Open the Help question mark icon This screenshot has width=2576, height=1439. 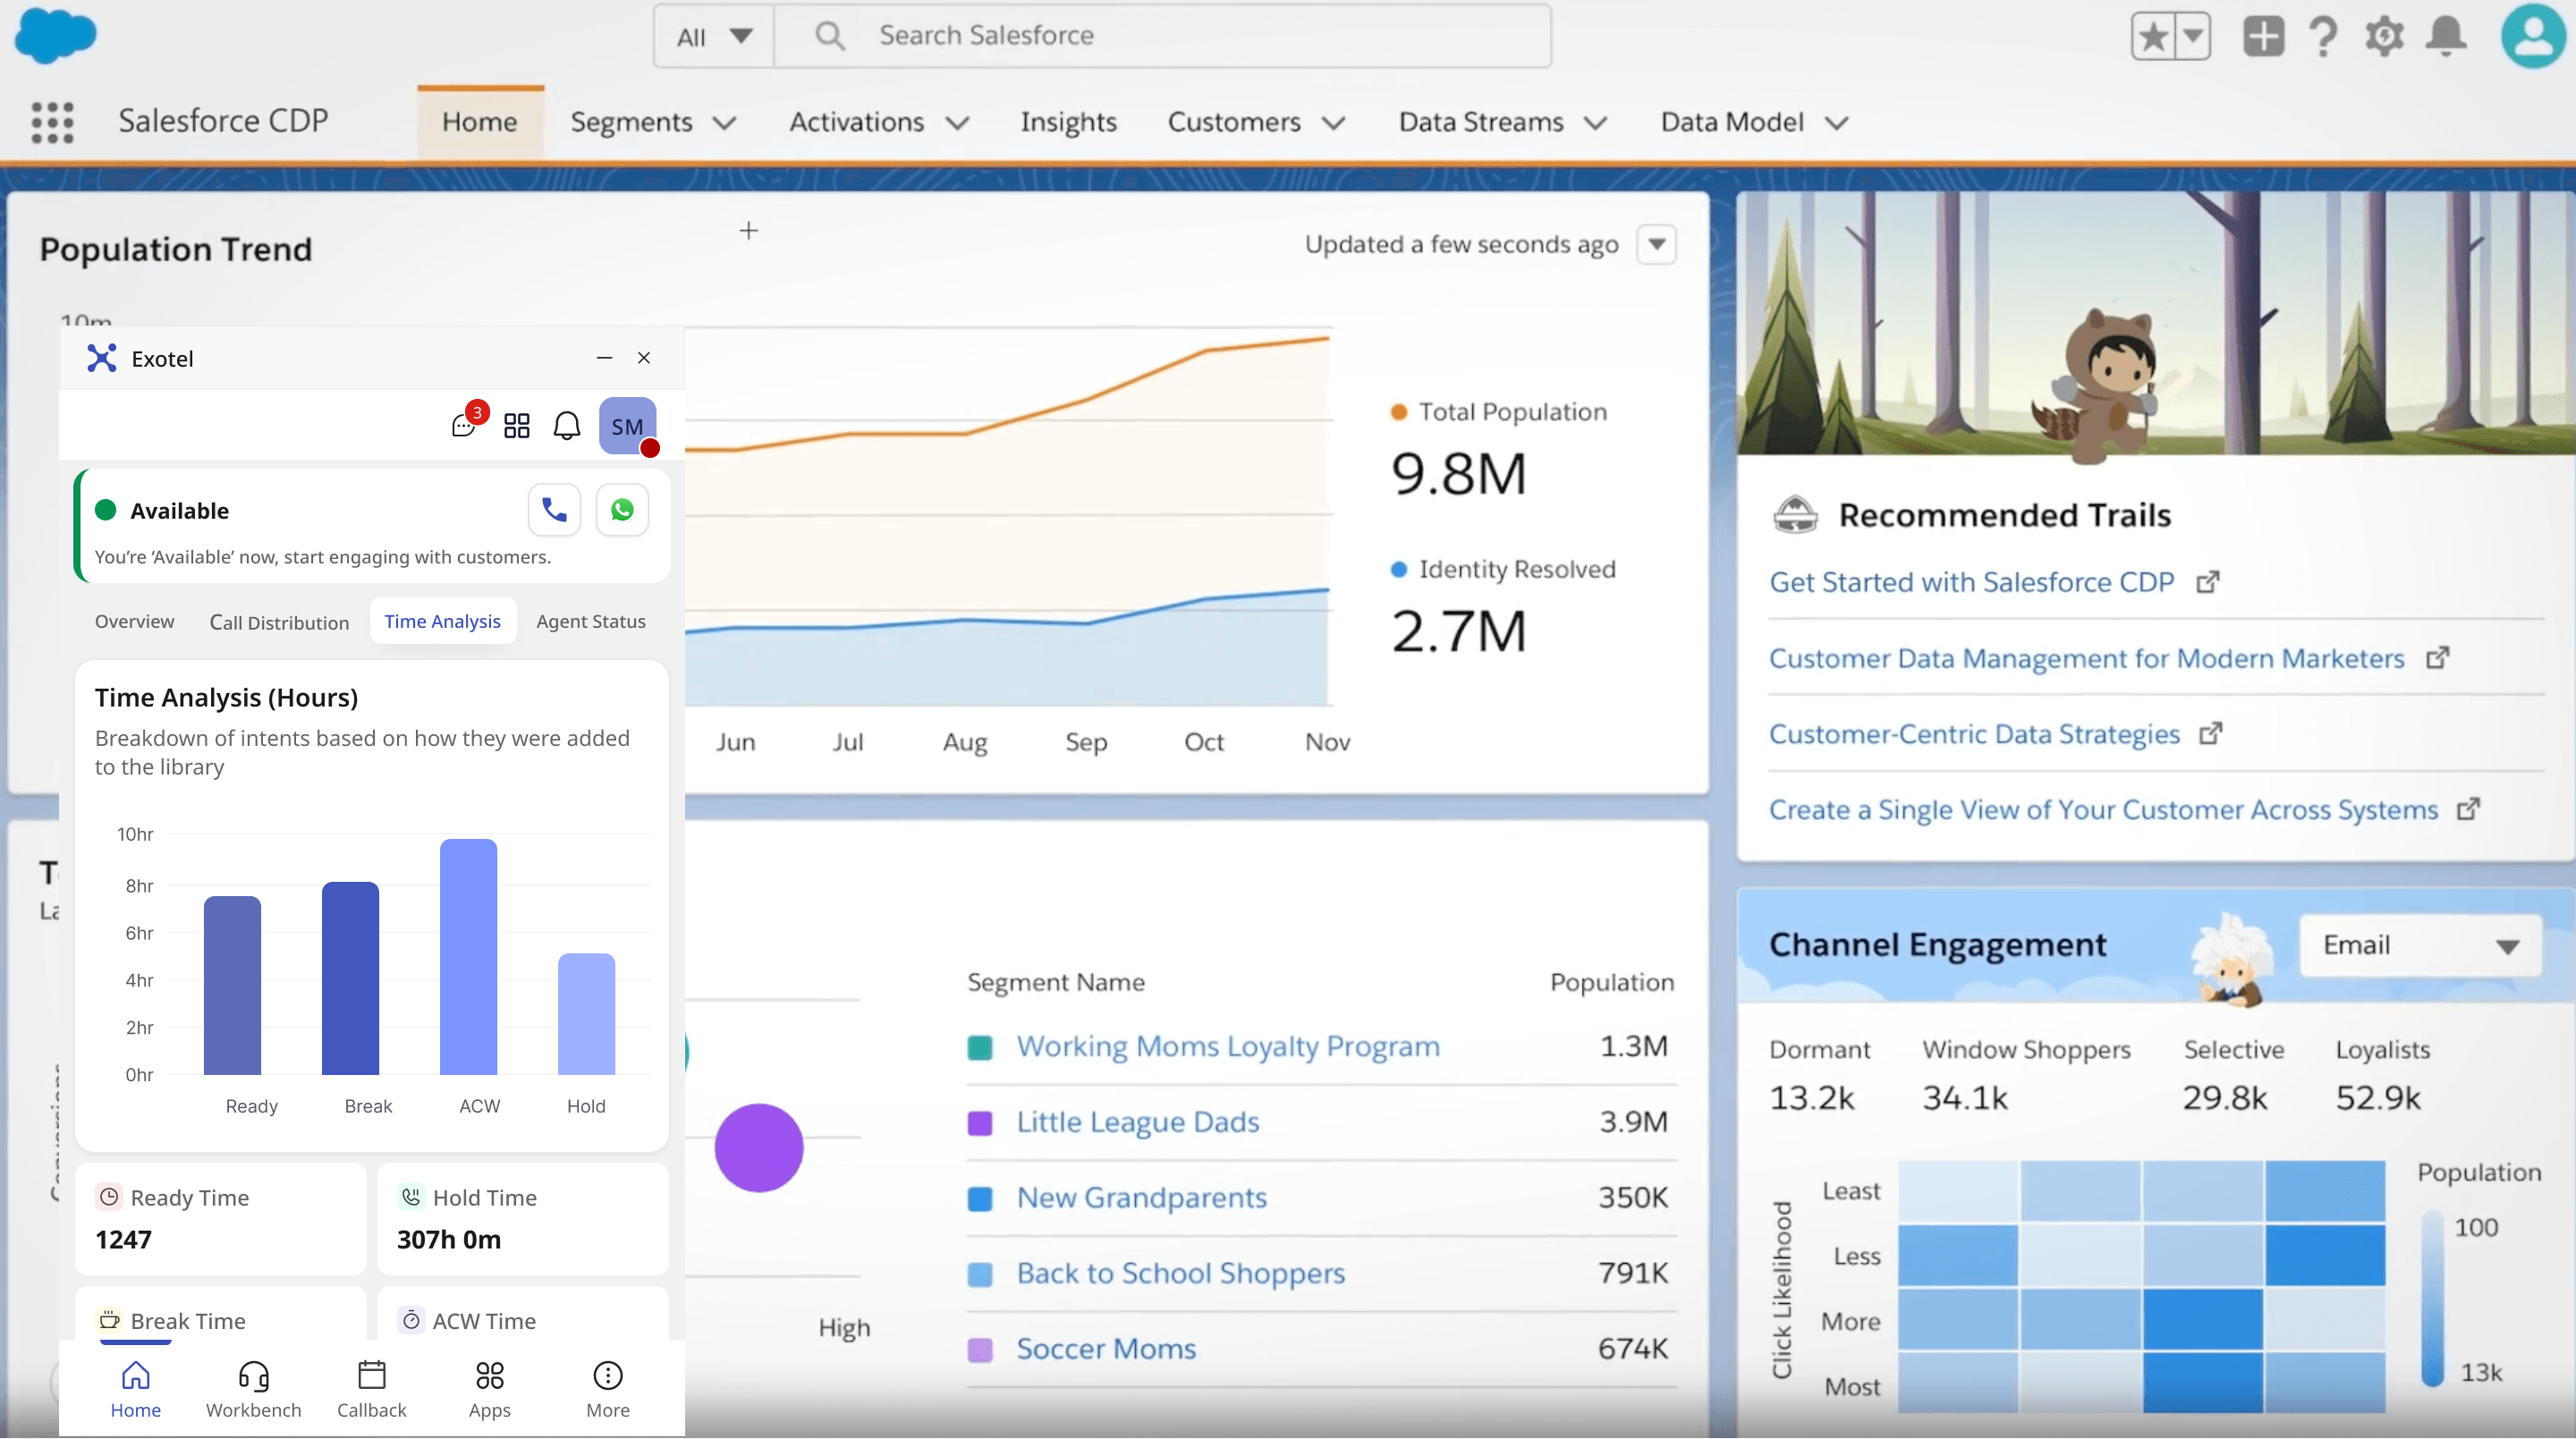(x=2323, y=37)
